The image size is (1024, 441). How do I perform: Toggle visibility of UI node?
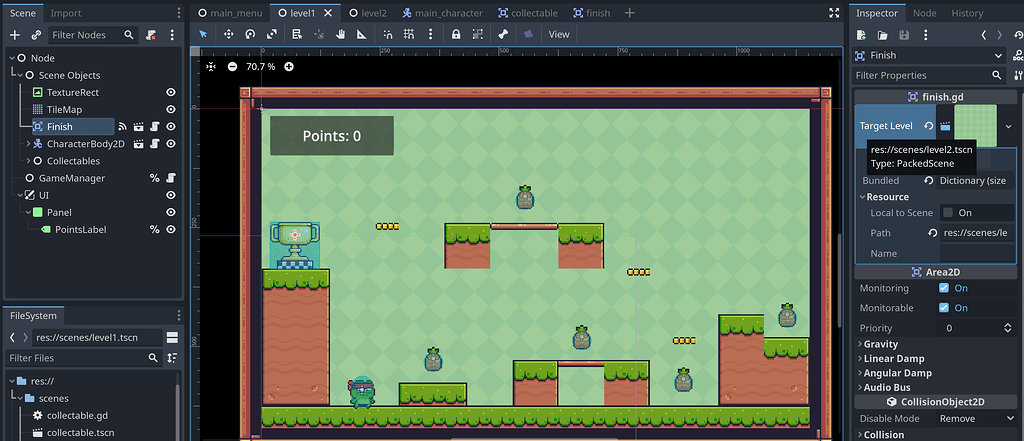pyautogui.click(x=170, y=195)
